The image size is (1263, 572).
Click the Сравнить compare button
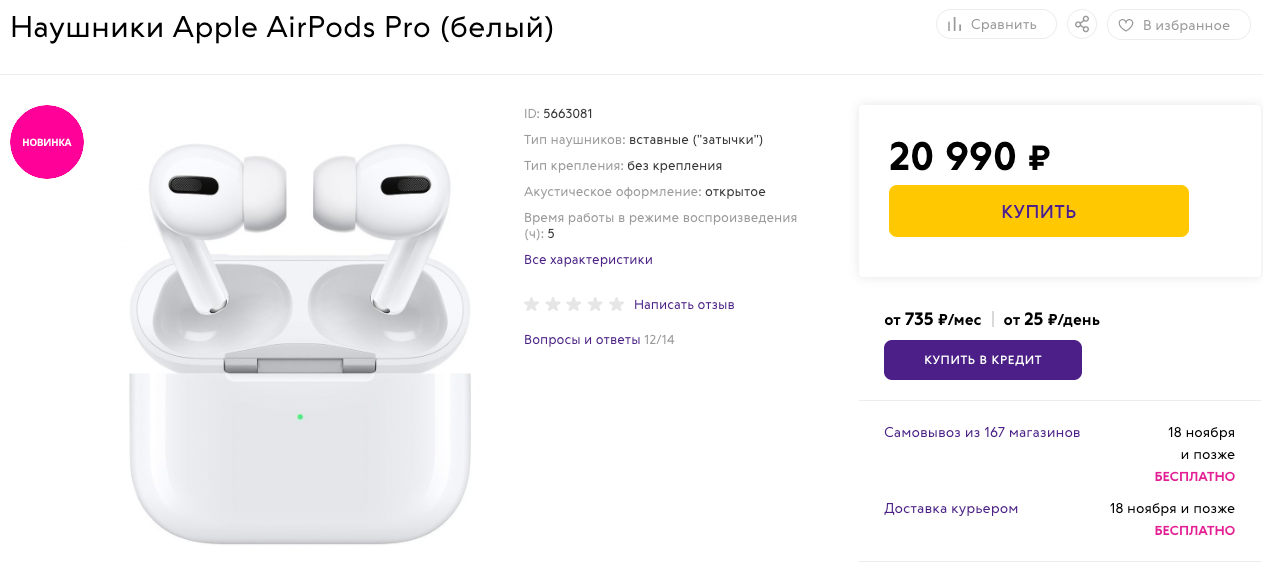[x=995, y=25]
